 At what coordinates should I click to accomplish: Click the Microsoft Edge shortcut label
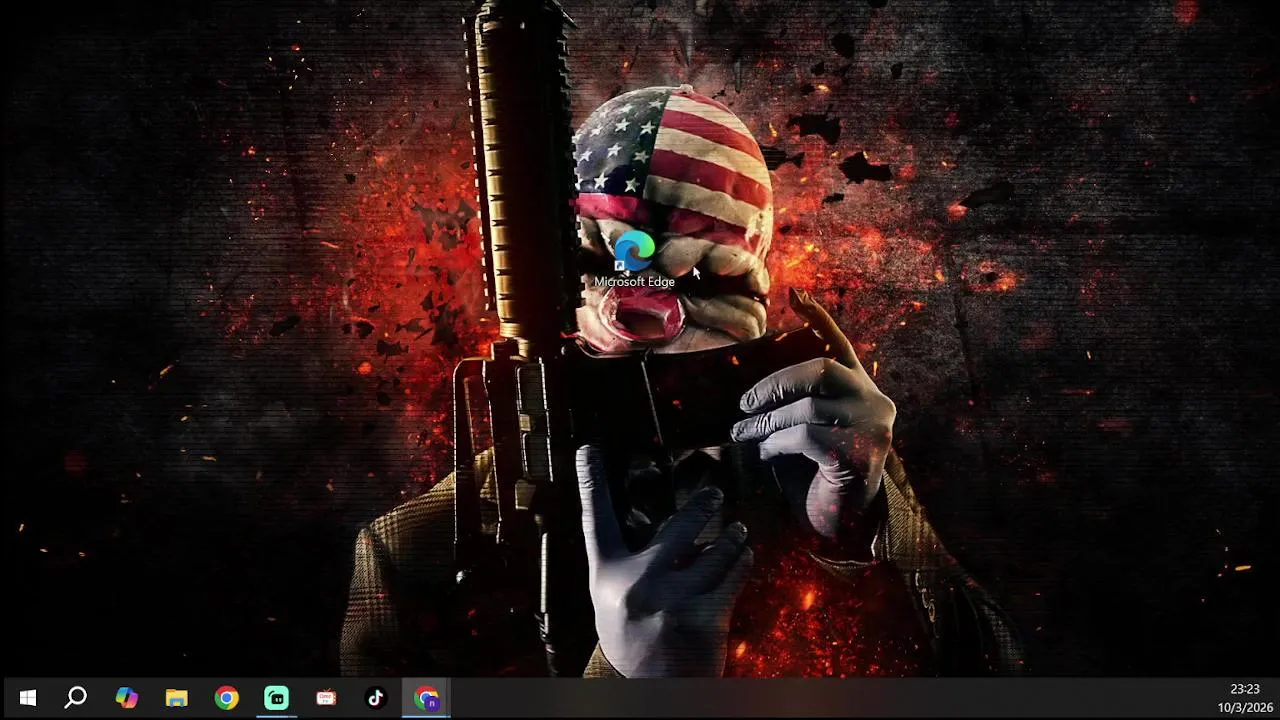[x=634, y=282]
